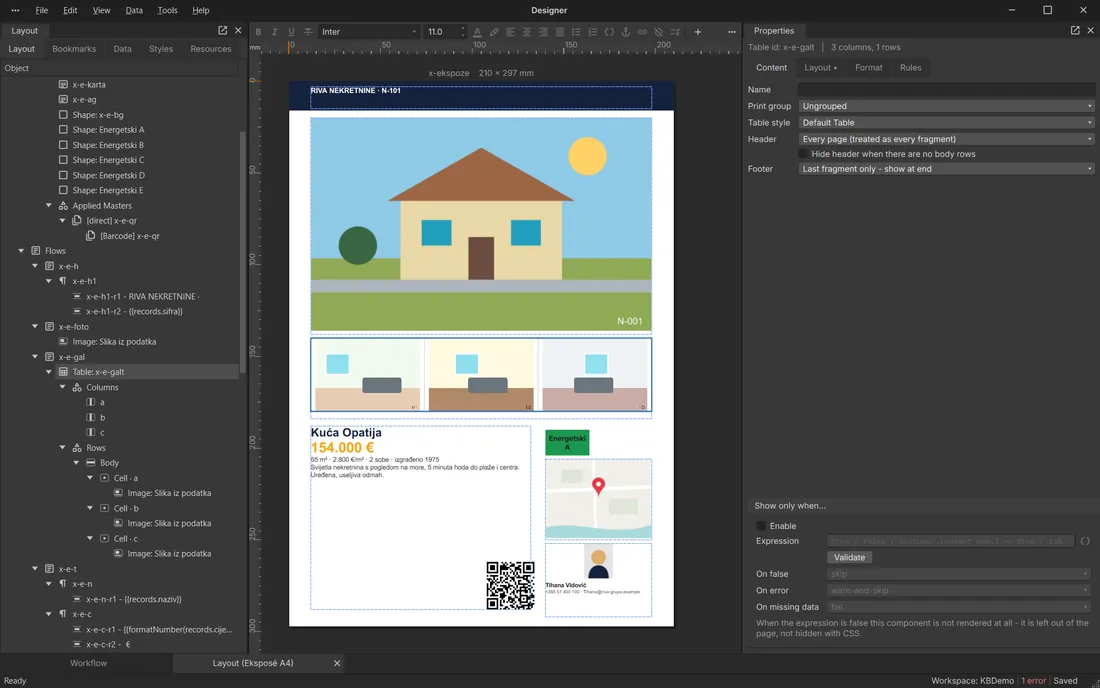Click the 1 error status indicator

(1033, 680)
